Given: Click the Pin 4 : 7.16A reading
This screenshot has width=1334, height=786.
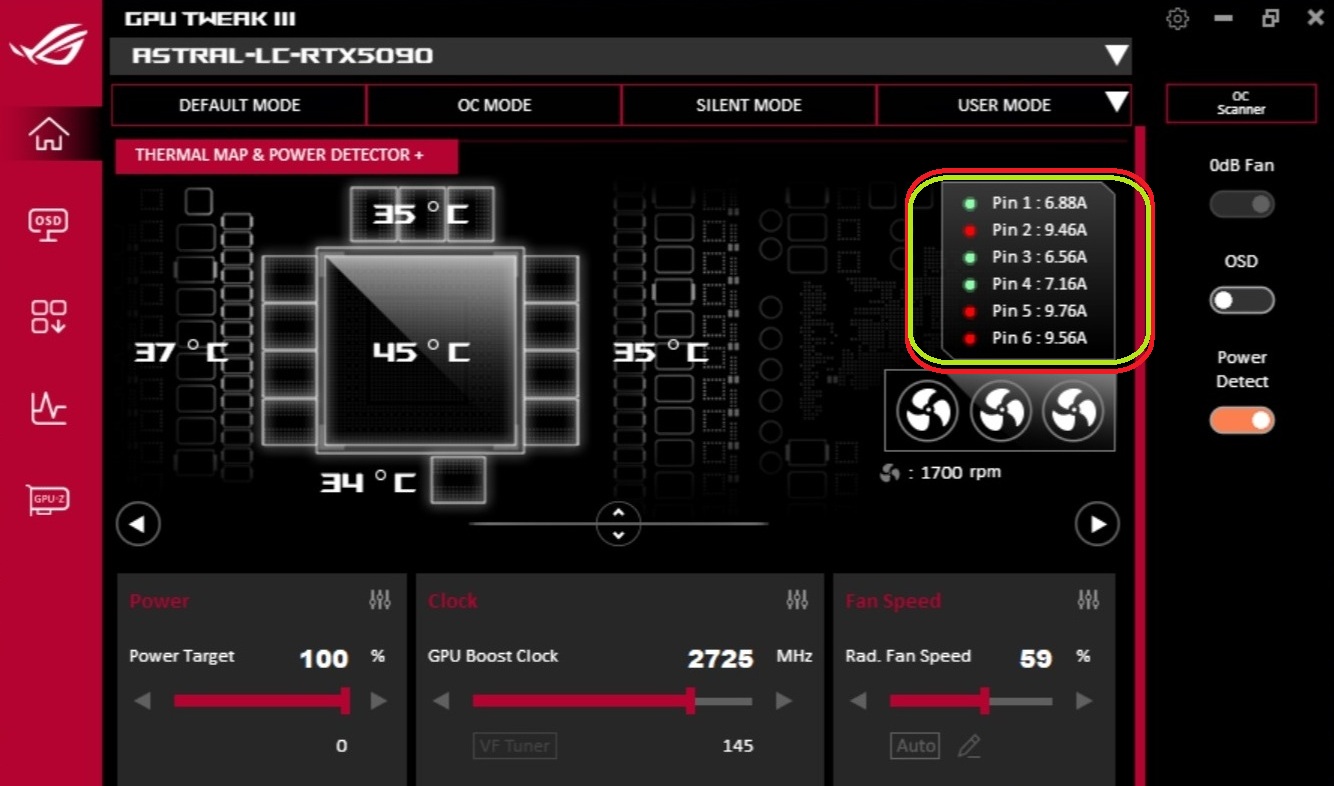Looking at the screenshot, I should [1039, 284].
